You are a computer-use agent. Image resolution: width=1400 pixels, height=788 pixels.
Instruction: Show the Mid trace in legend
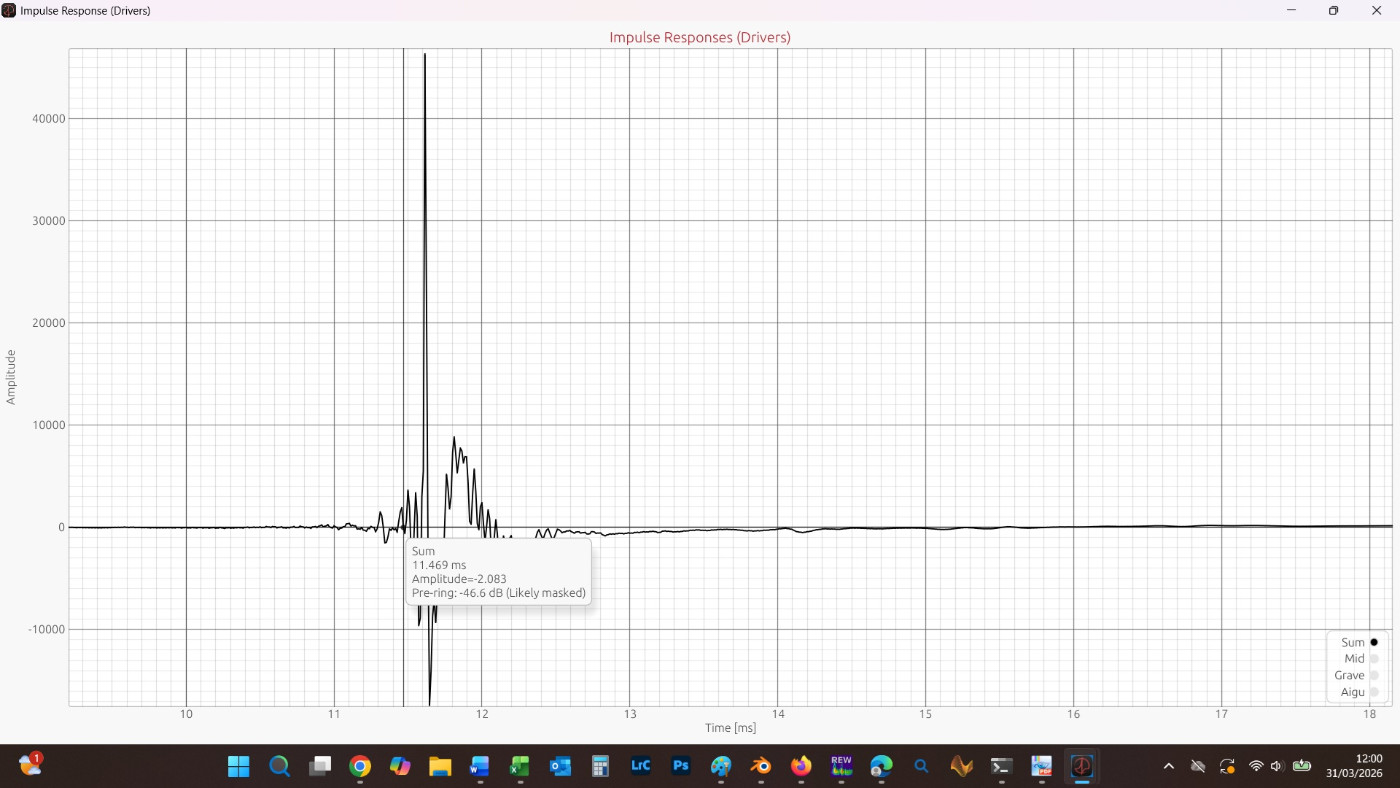(1373, 659)
